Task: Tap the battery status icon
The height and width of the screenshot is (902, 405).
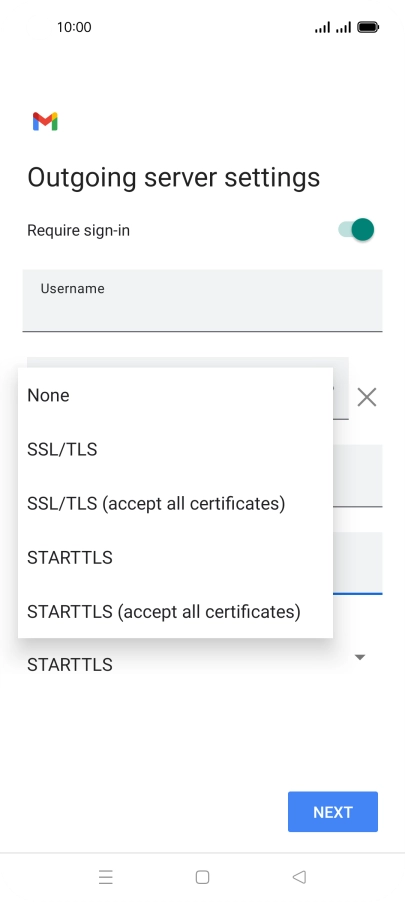Action: (368, 27)
